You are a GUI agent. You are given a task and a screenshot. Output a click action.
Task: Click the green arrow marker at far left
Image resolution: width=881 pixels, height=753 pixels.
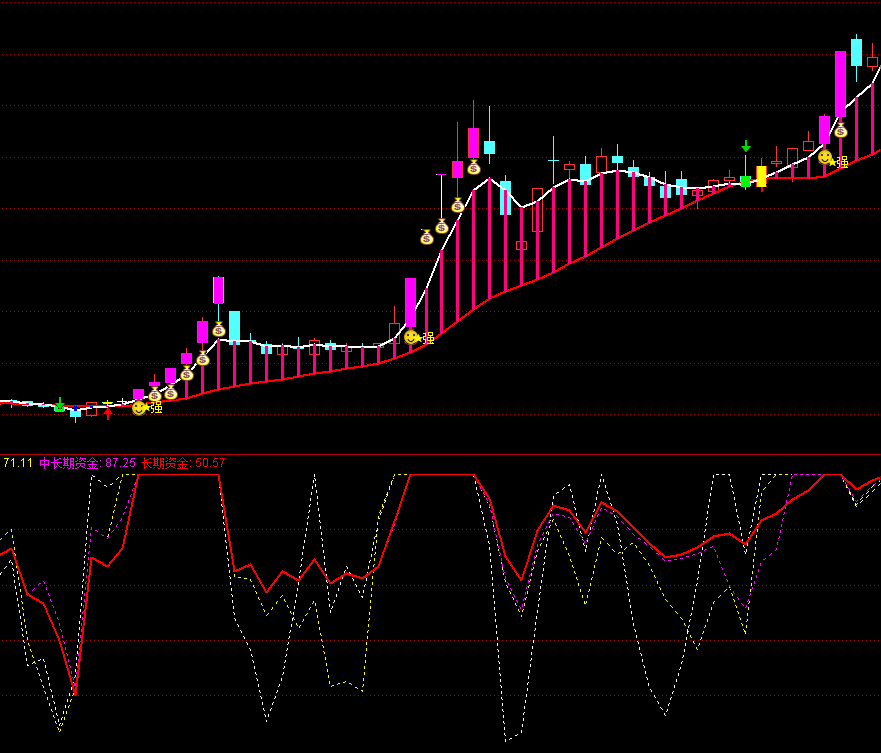59,405
